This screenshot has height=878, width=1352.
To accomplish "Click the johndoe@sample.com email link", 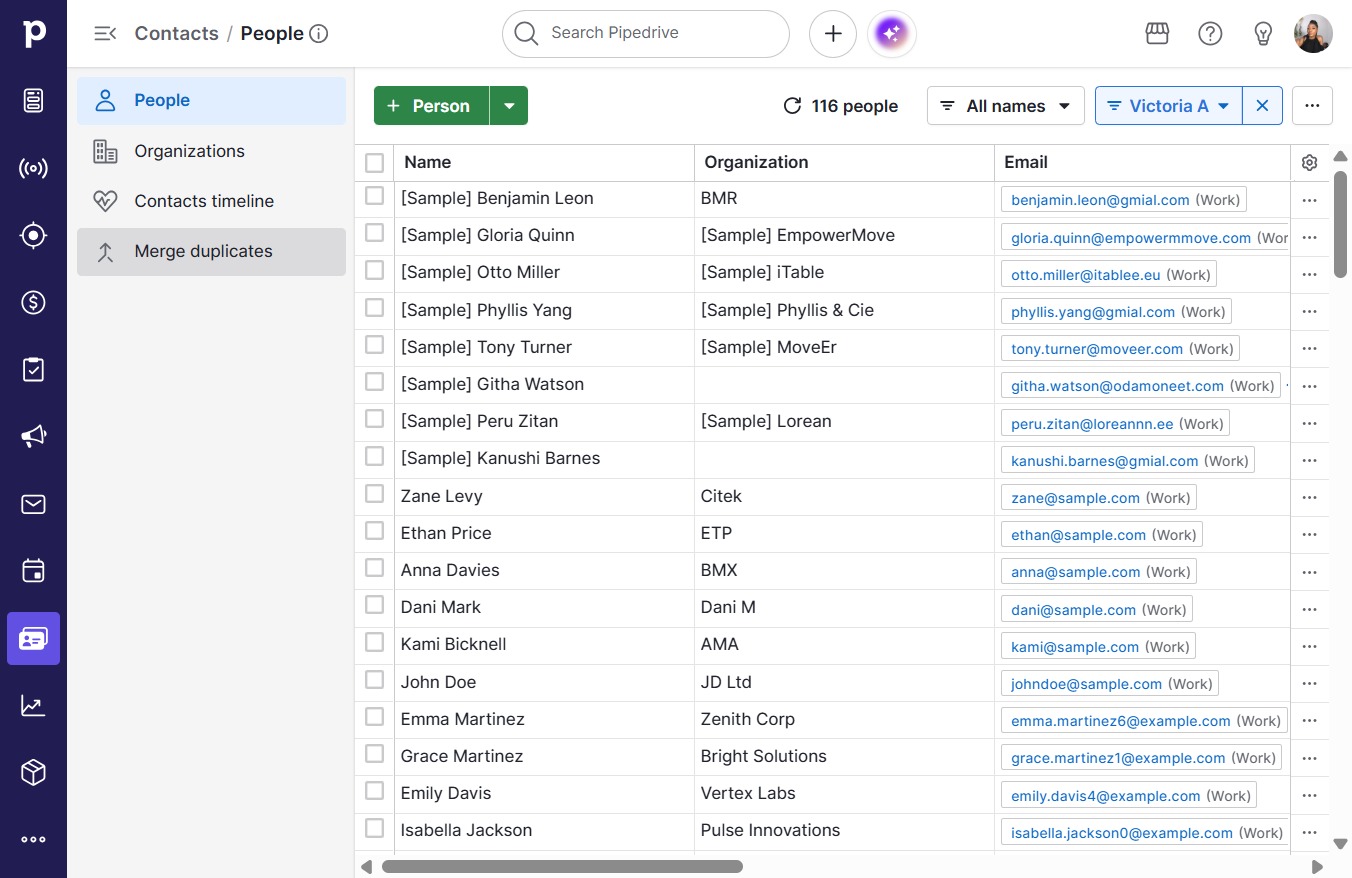I will [1086, 684].
